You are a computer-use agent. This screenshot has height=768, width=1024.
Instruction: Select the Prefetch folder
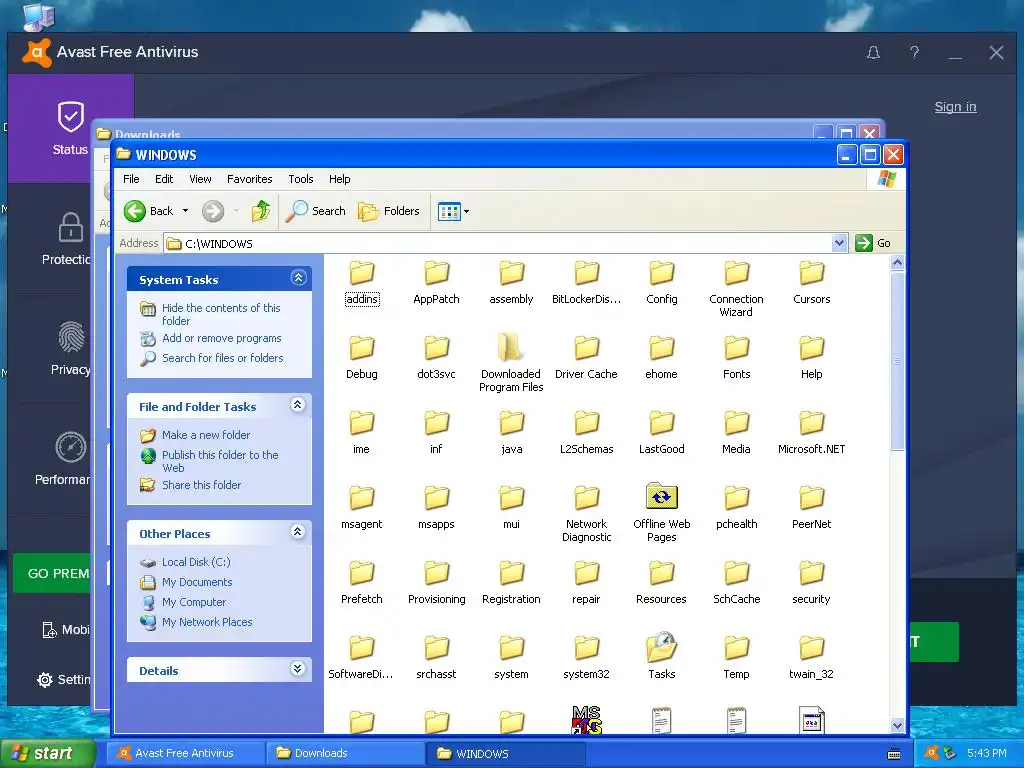[x=362, y=583]
